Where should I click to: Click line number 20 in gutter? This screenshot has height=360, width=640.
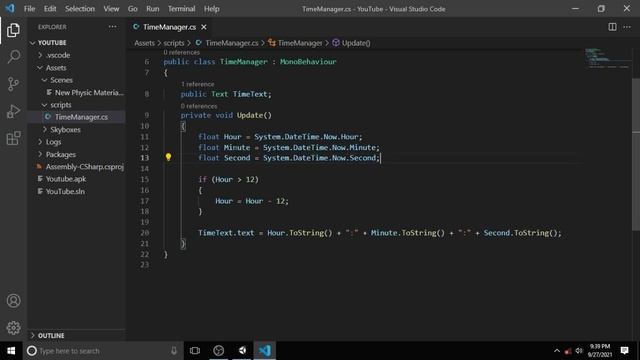(x=145, y=233)
